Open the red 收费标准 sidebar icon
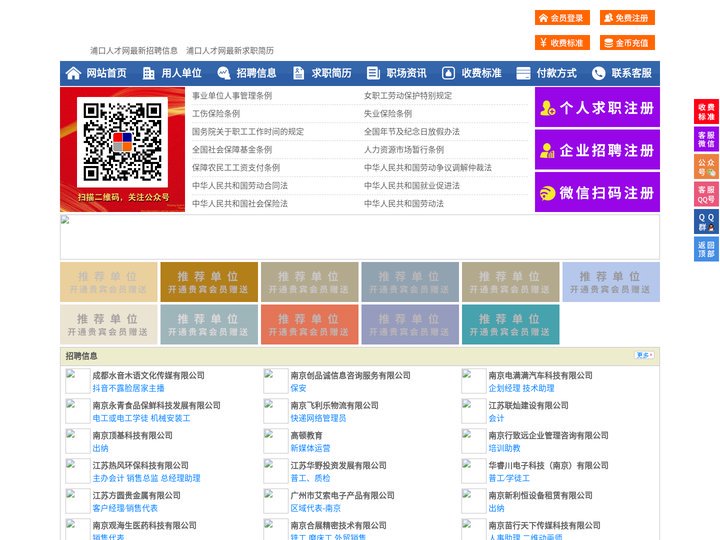 [x=706, y=112]
